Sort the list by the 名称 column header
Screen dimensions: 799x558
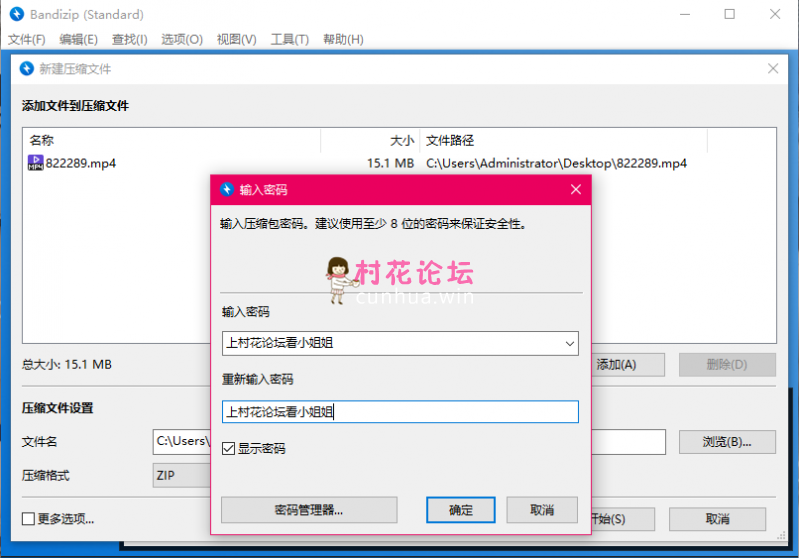pyautogui.click(x=172, y=141)
